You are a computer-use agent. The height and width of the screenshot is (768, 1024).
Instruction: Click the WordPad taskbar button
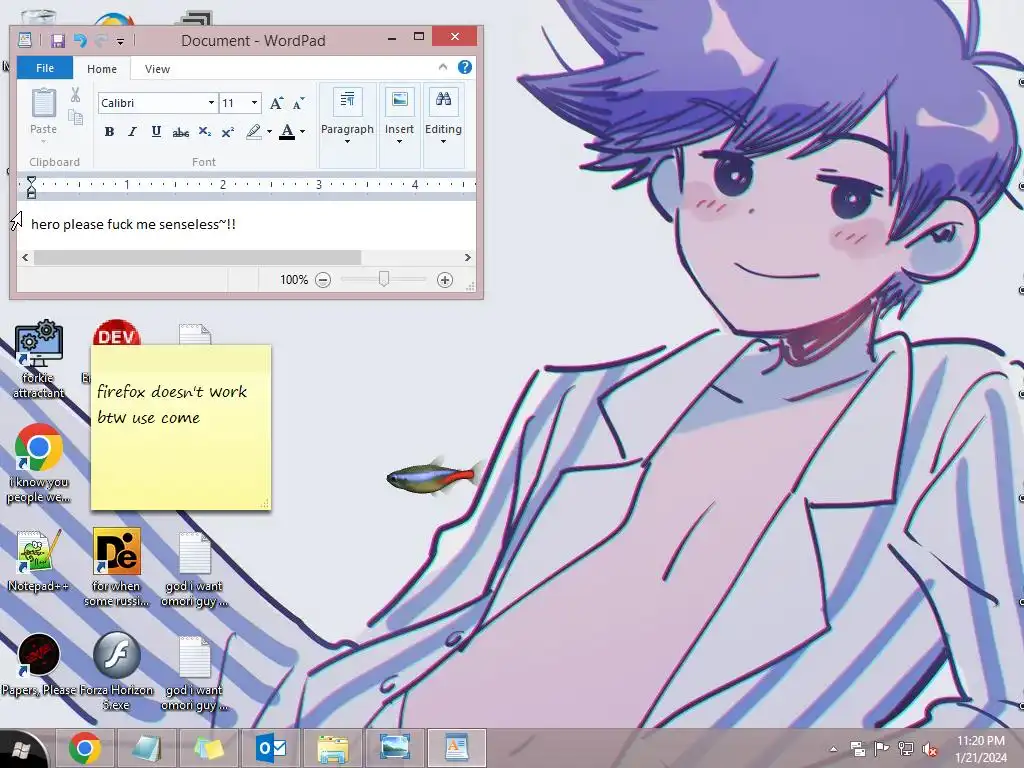[456, 748]
